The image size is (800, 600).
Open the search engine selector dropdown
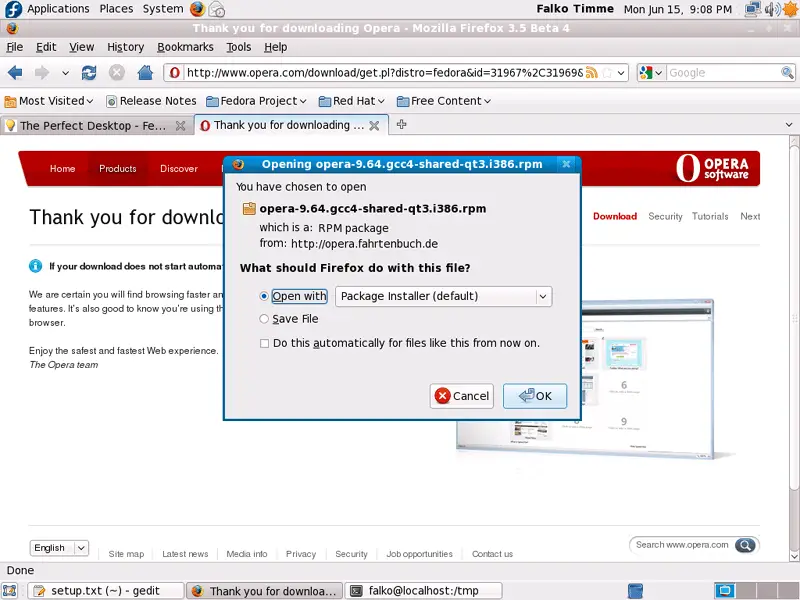click(651, 72)
